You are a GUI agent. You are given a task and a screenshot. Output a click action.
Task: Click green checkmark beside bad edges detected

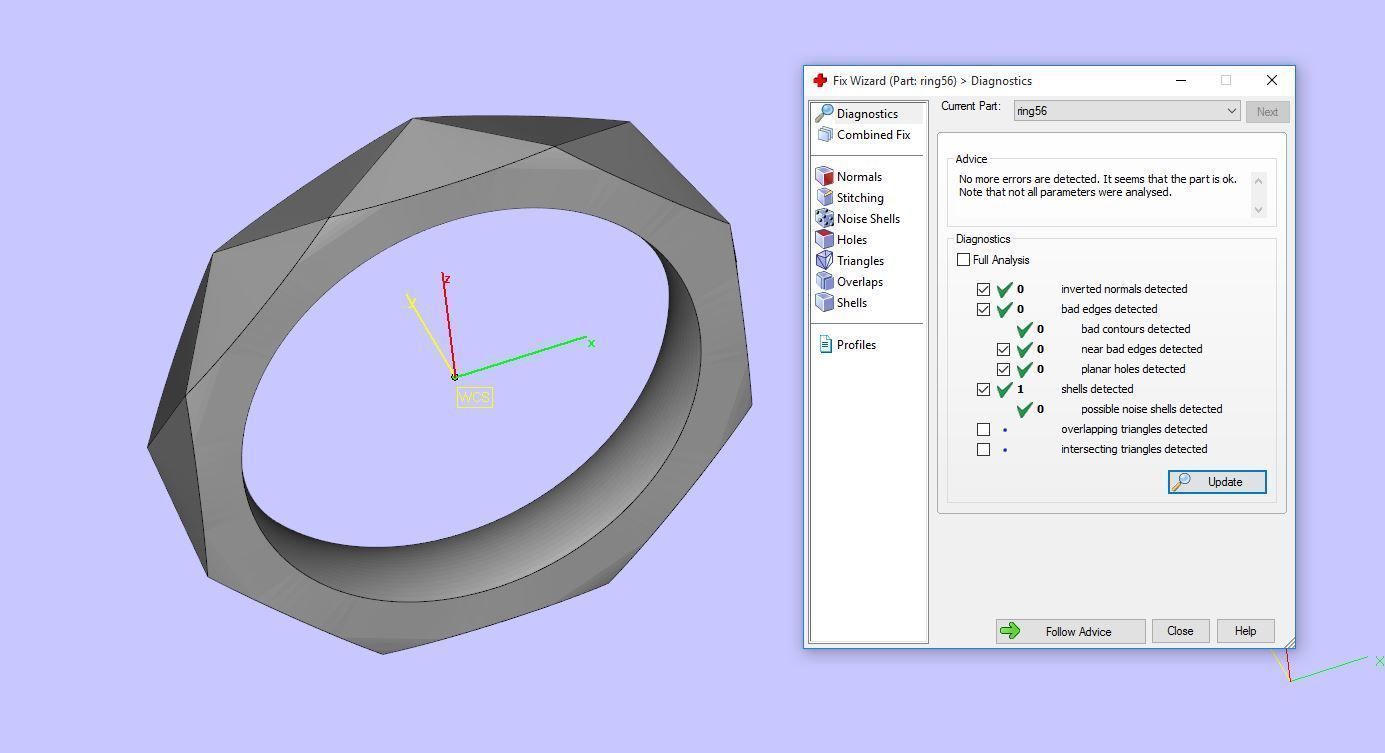(x=1005, y=309)
